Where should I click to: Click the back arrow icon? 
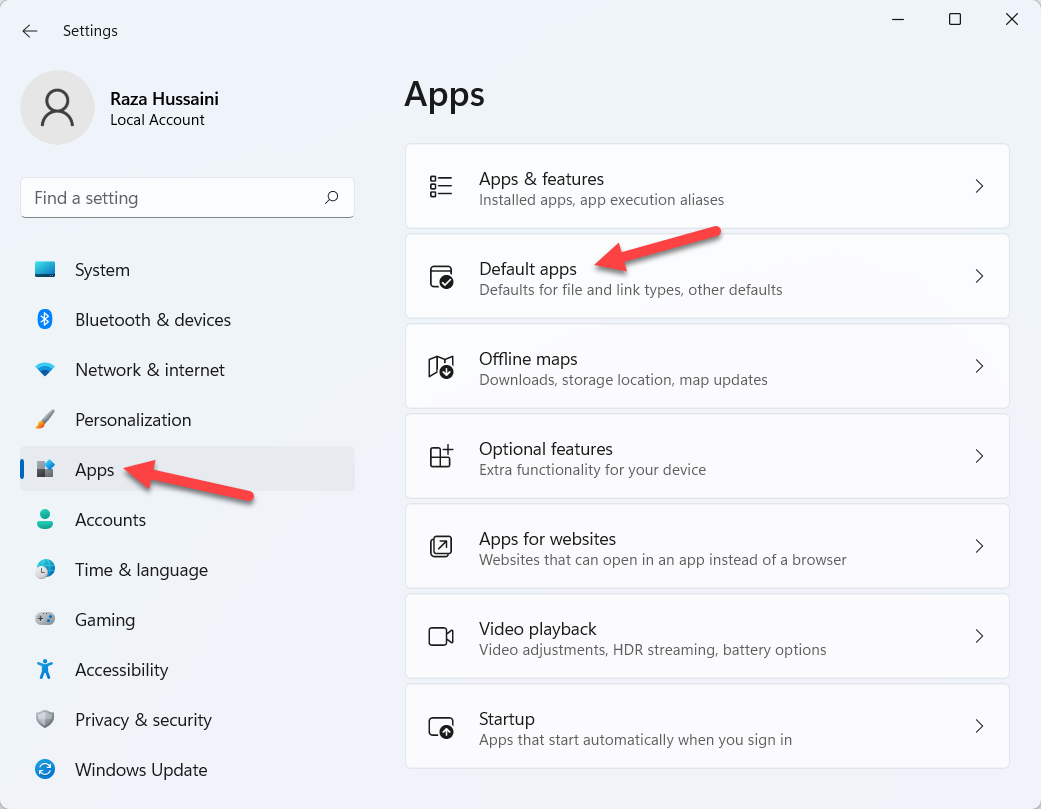coord(30,31)
